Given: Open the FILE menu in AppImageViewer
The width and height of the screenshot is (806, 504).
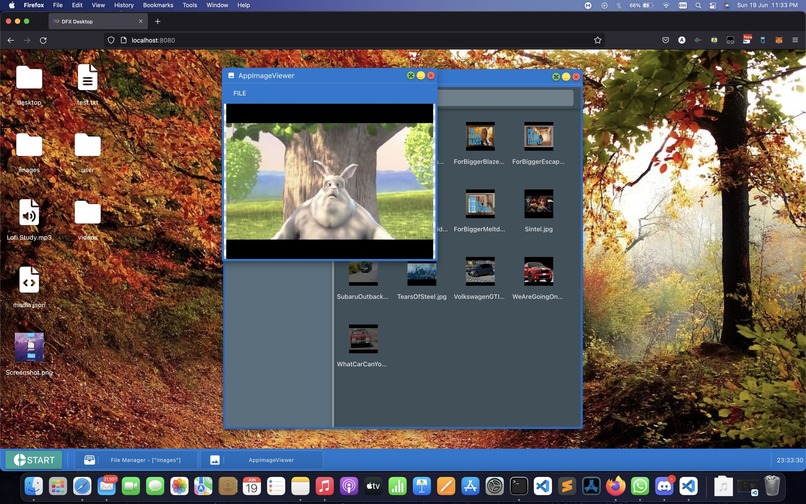Looking at the screenshot, I should coord(240,93).
